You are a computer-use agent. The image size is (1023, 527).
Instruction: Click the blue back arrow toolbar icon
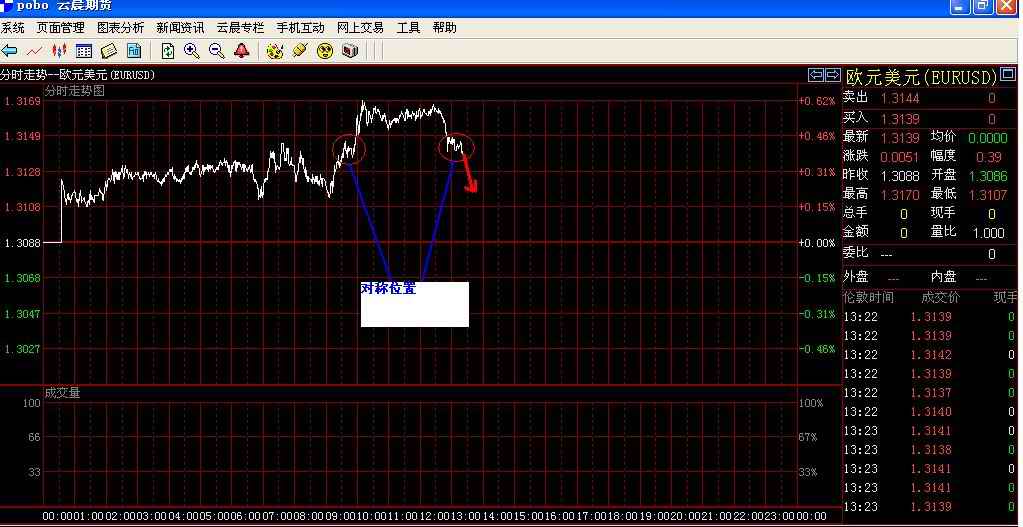pyautogui.click(x=9, y=50)
